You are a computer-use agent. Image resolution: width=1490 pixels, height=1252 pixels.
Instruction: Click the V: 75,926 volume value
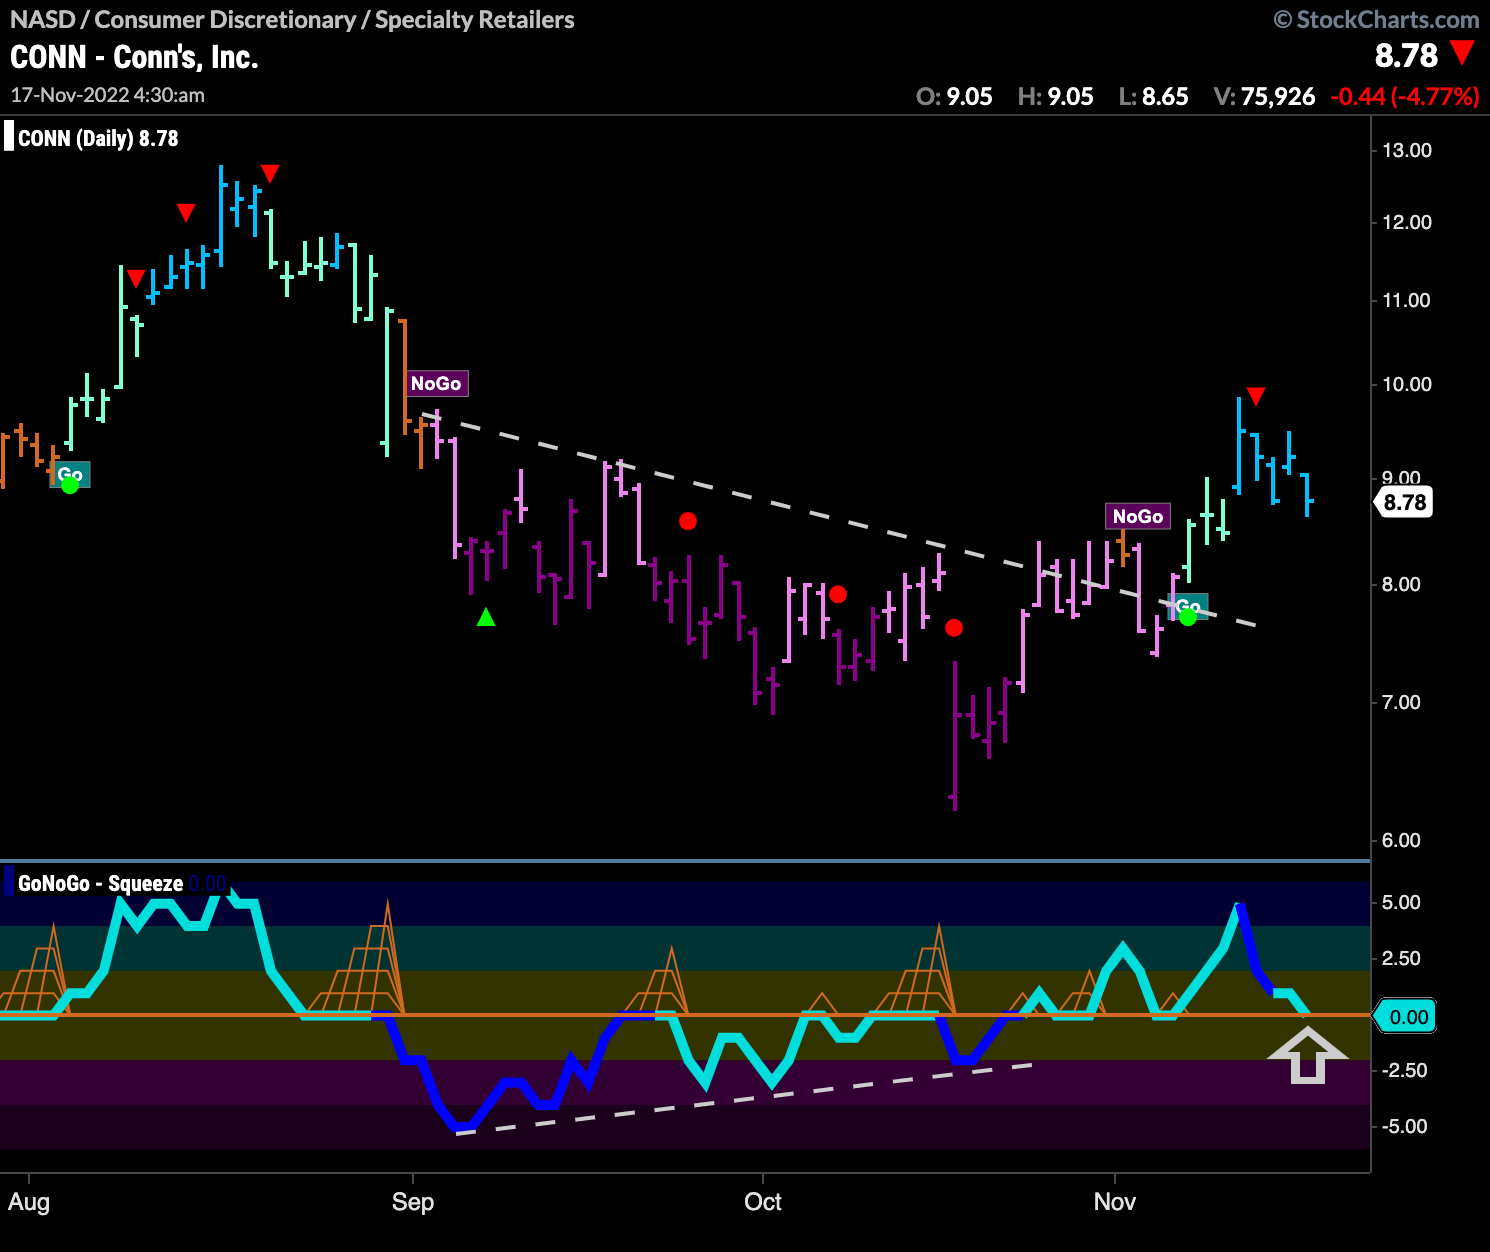point(1264,96)
